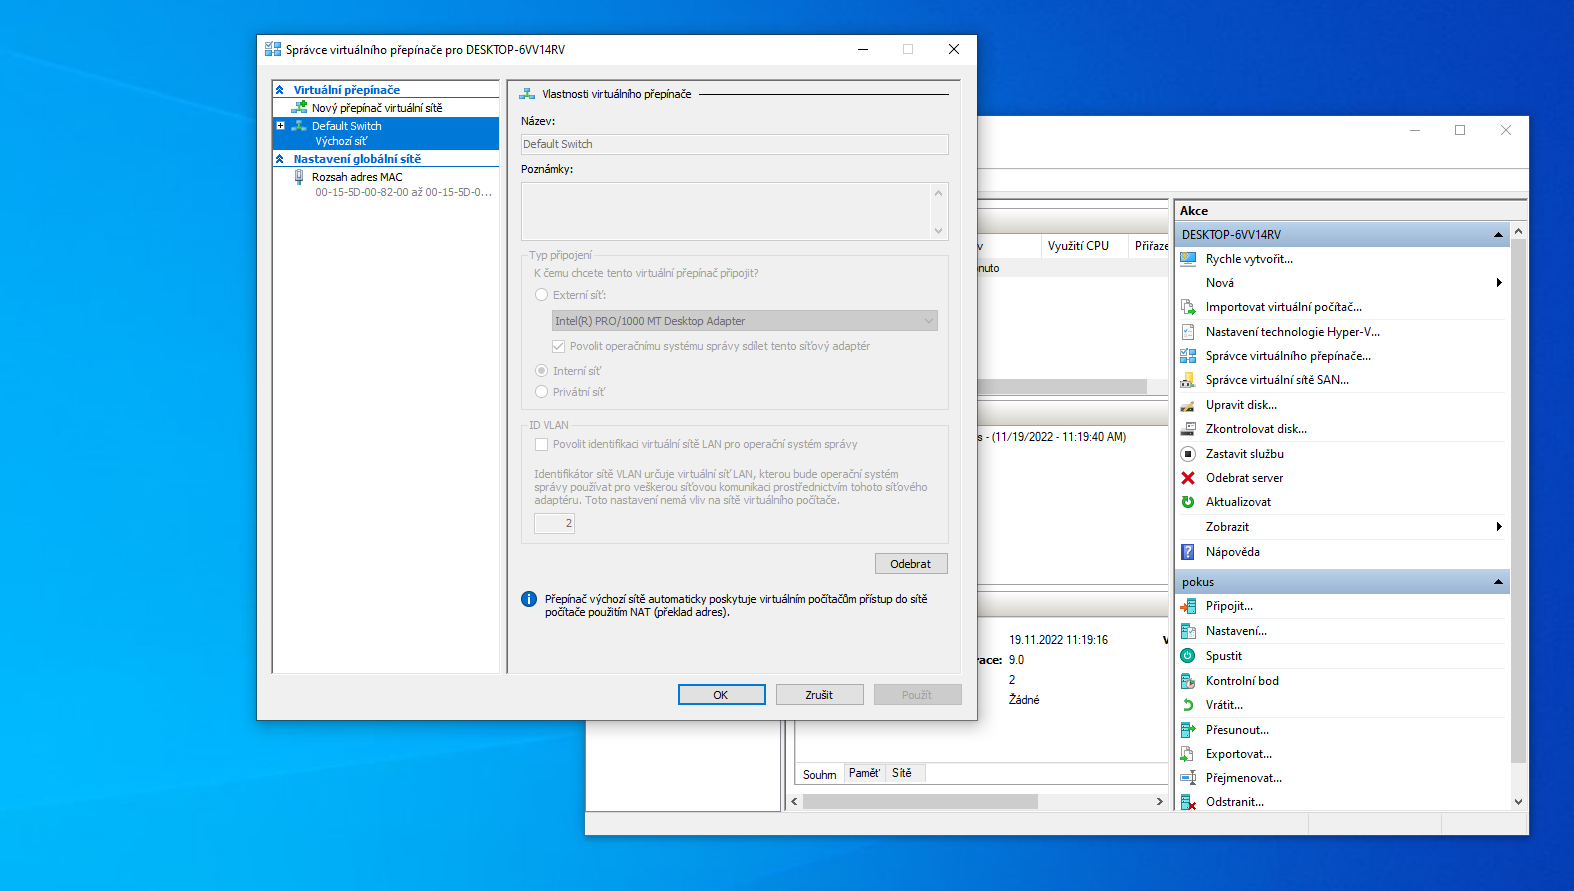The height and width of the screenshot is (891, 1574).
Task: Click the Připojit icon under pokus
Action: tap(1188, 606)
